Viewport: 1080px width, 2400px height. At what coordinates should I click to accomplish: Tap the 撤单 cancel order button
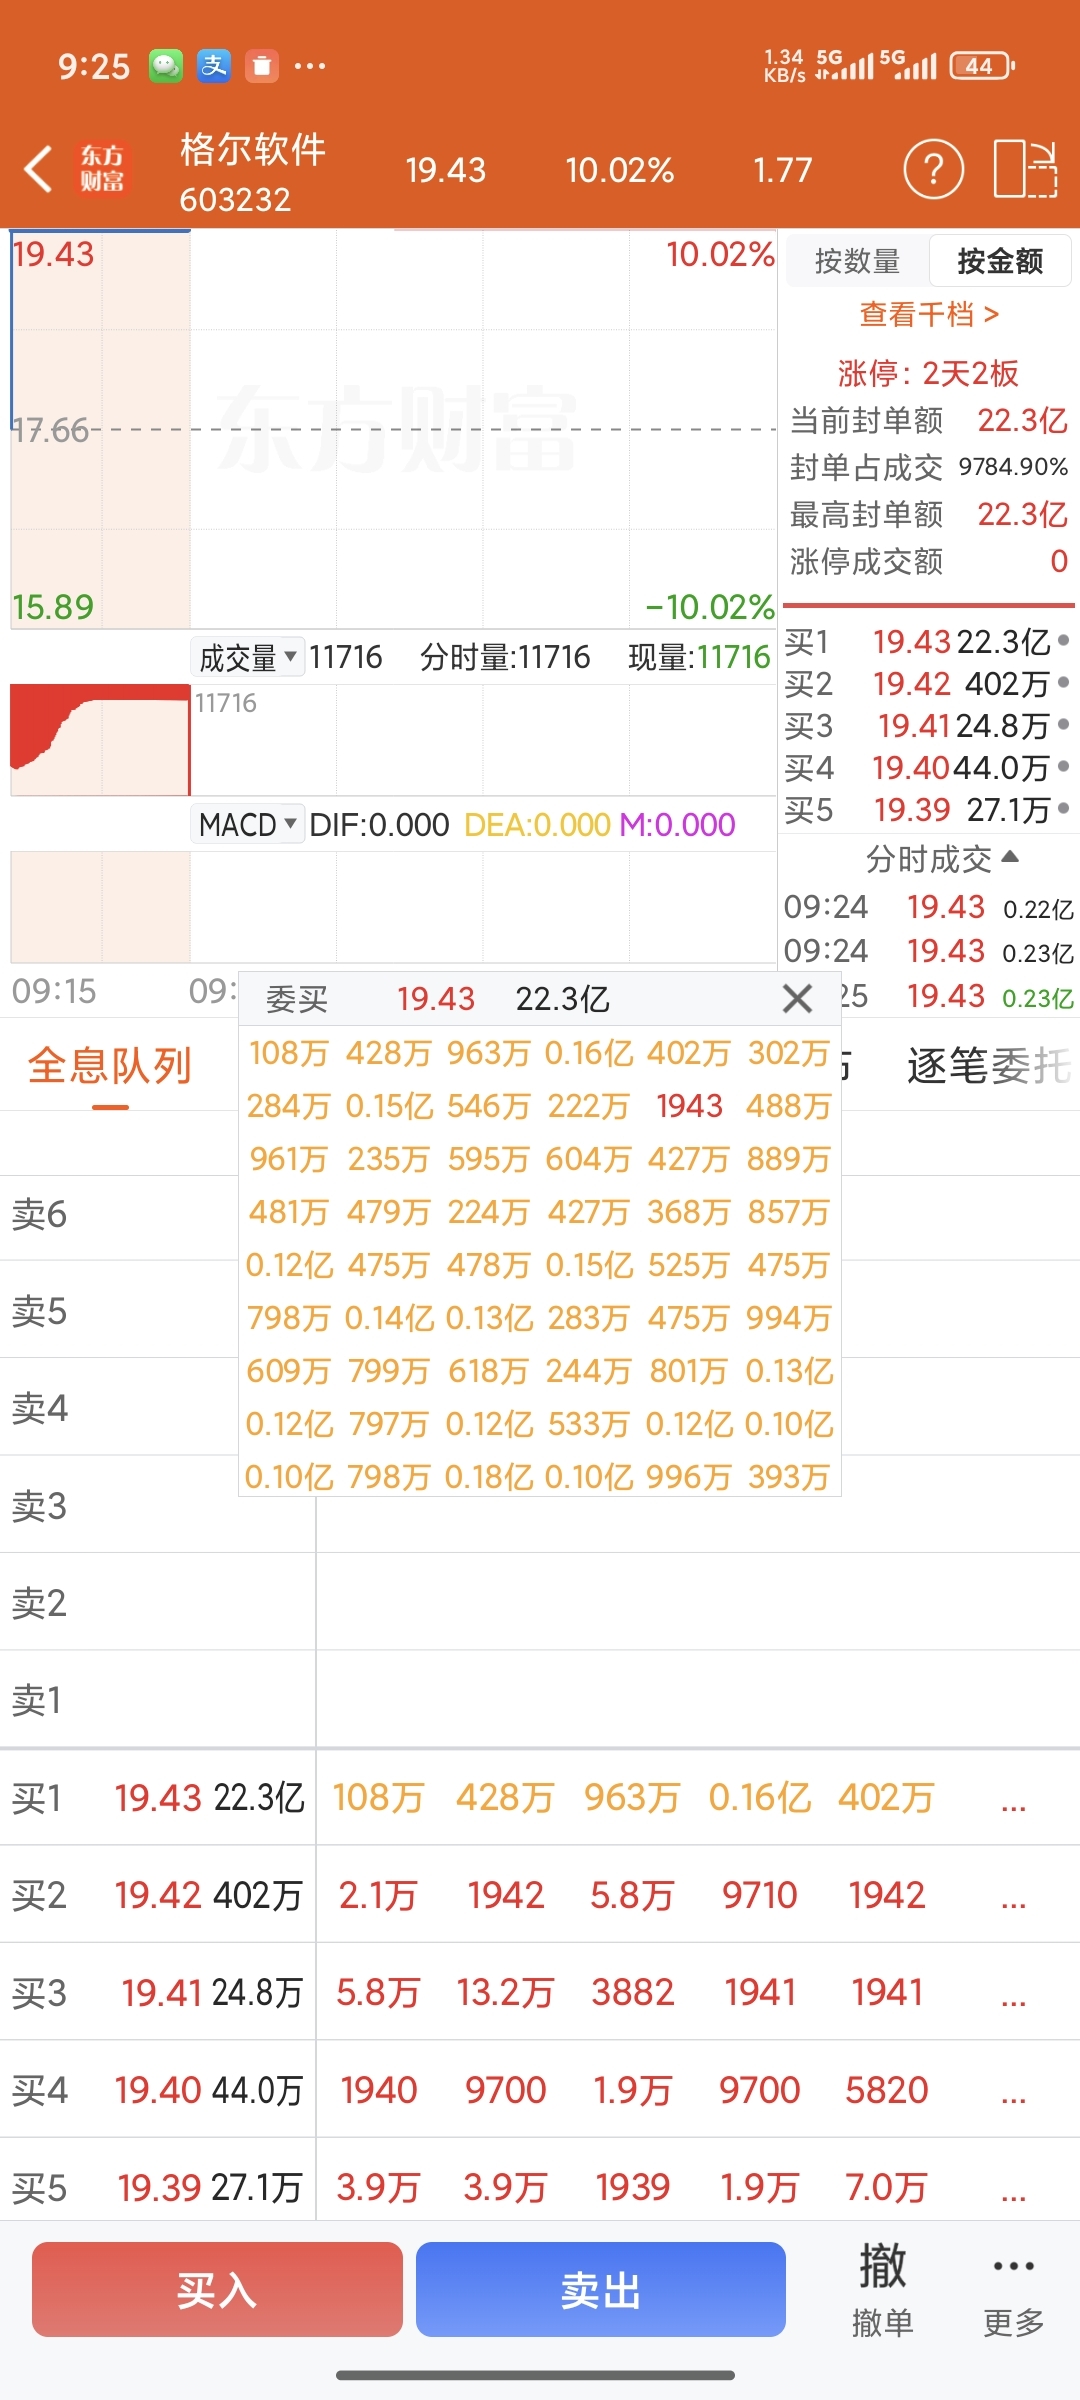click(x=882, y=2288)
